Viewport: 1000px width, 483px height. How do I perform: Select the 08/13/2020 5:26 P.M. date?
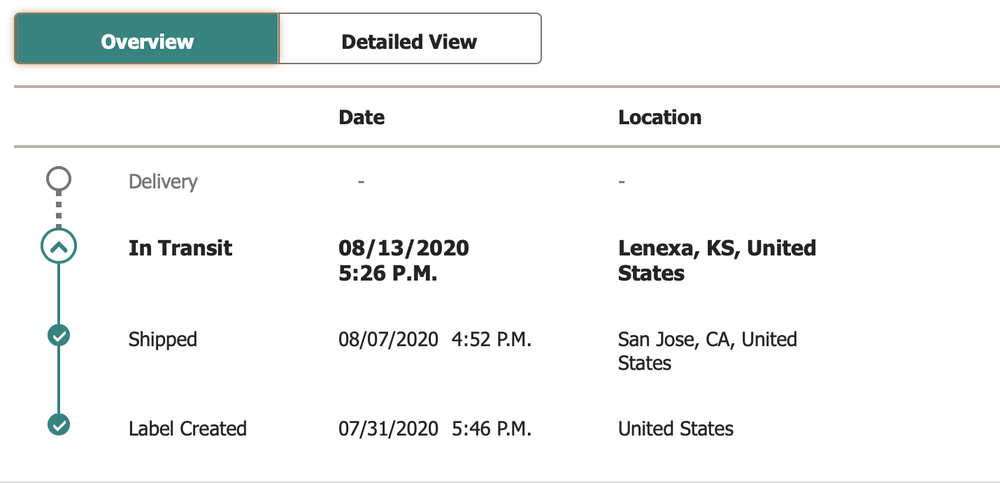[403, 260]
